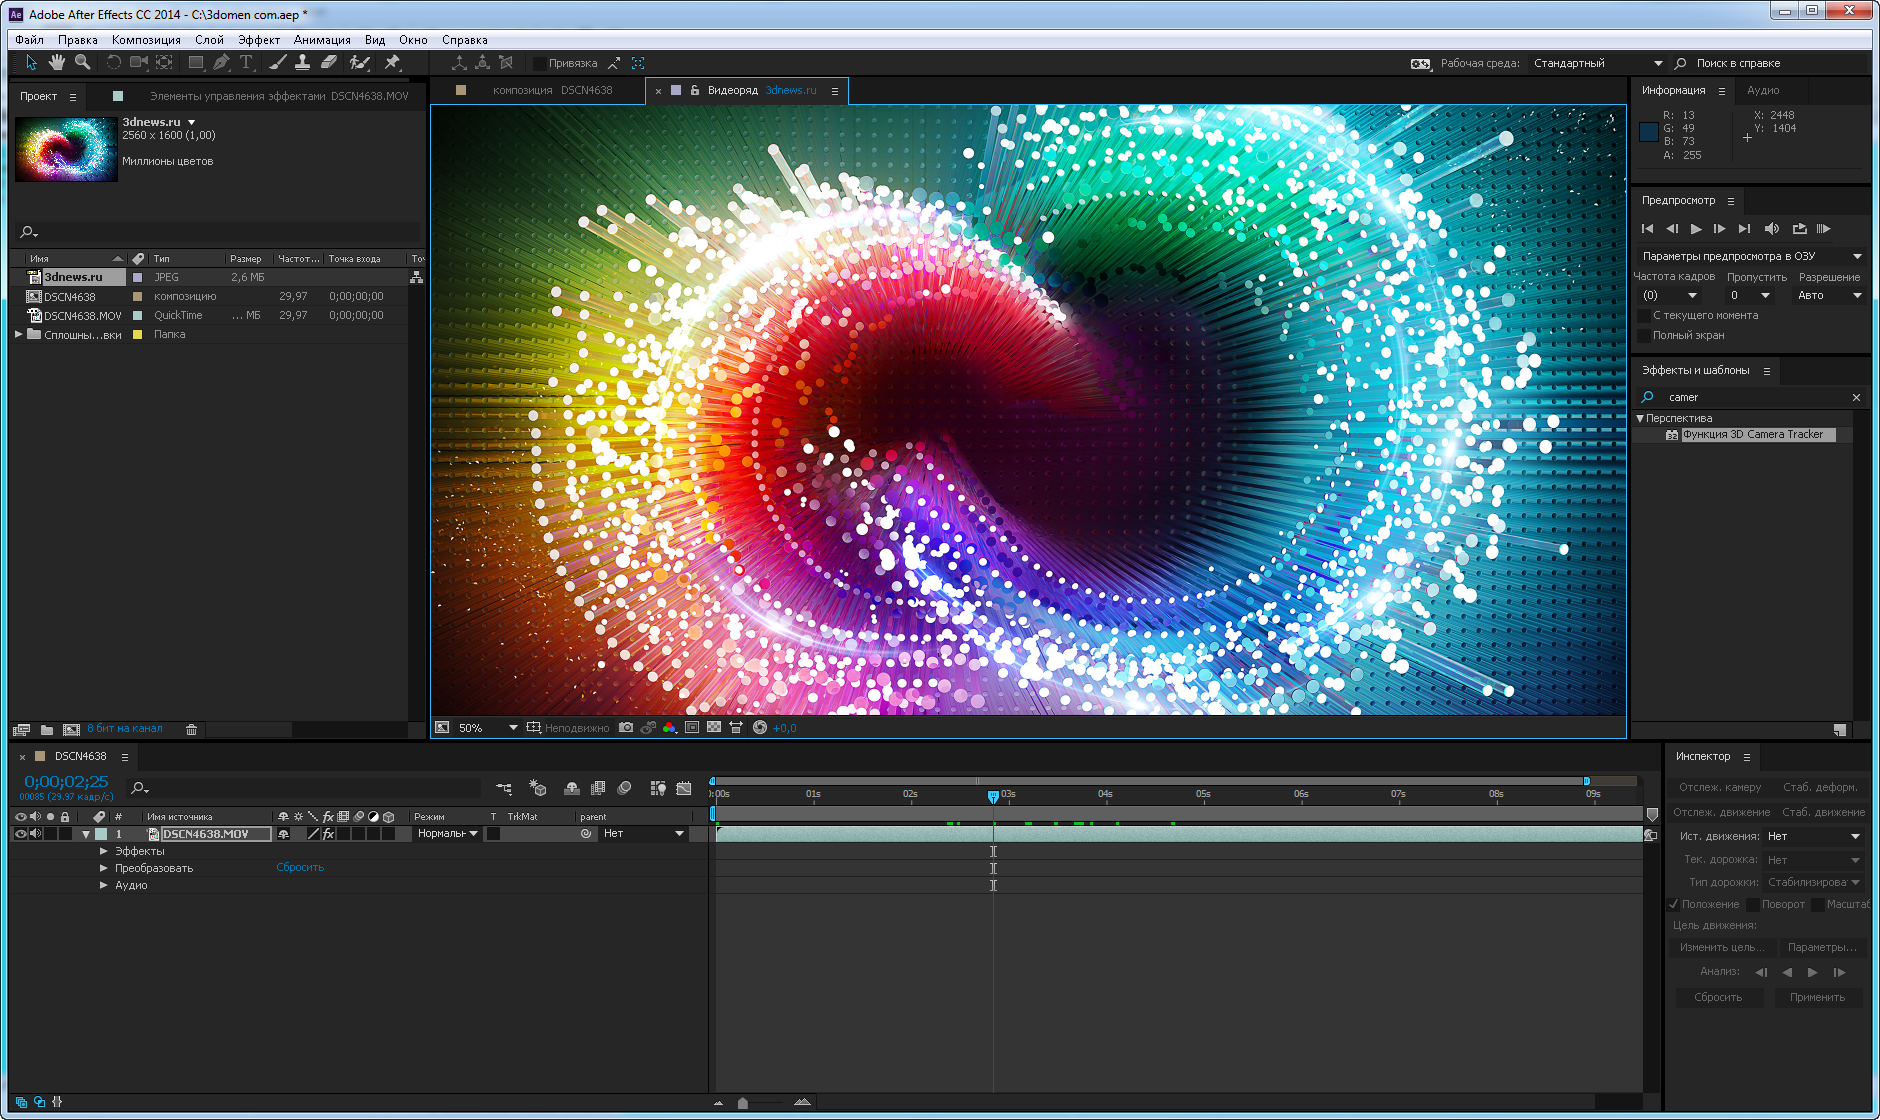The width and height of the screenshot is (1880, 1120).
Task: Click the 8 бит на канал color depth
Action: (x=124, y=729)
